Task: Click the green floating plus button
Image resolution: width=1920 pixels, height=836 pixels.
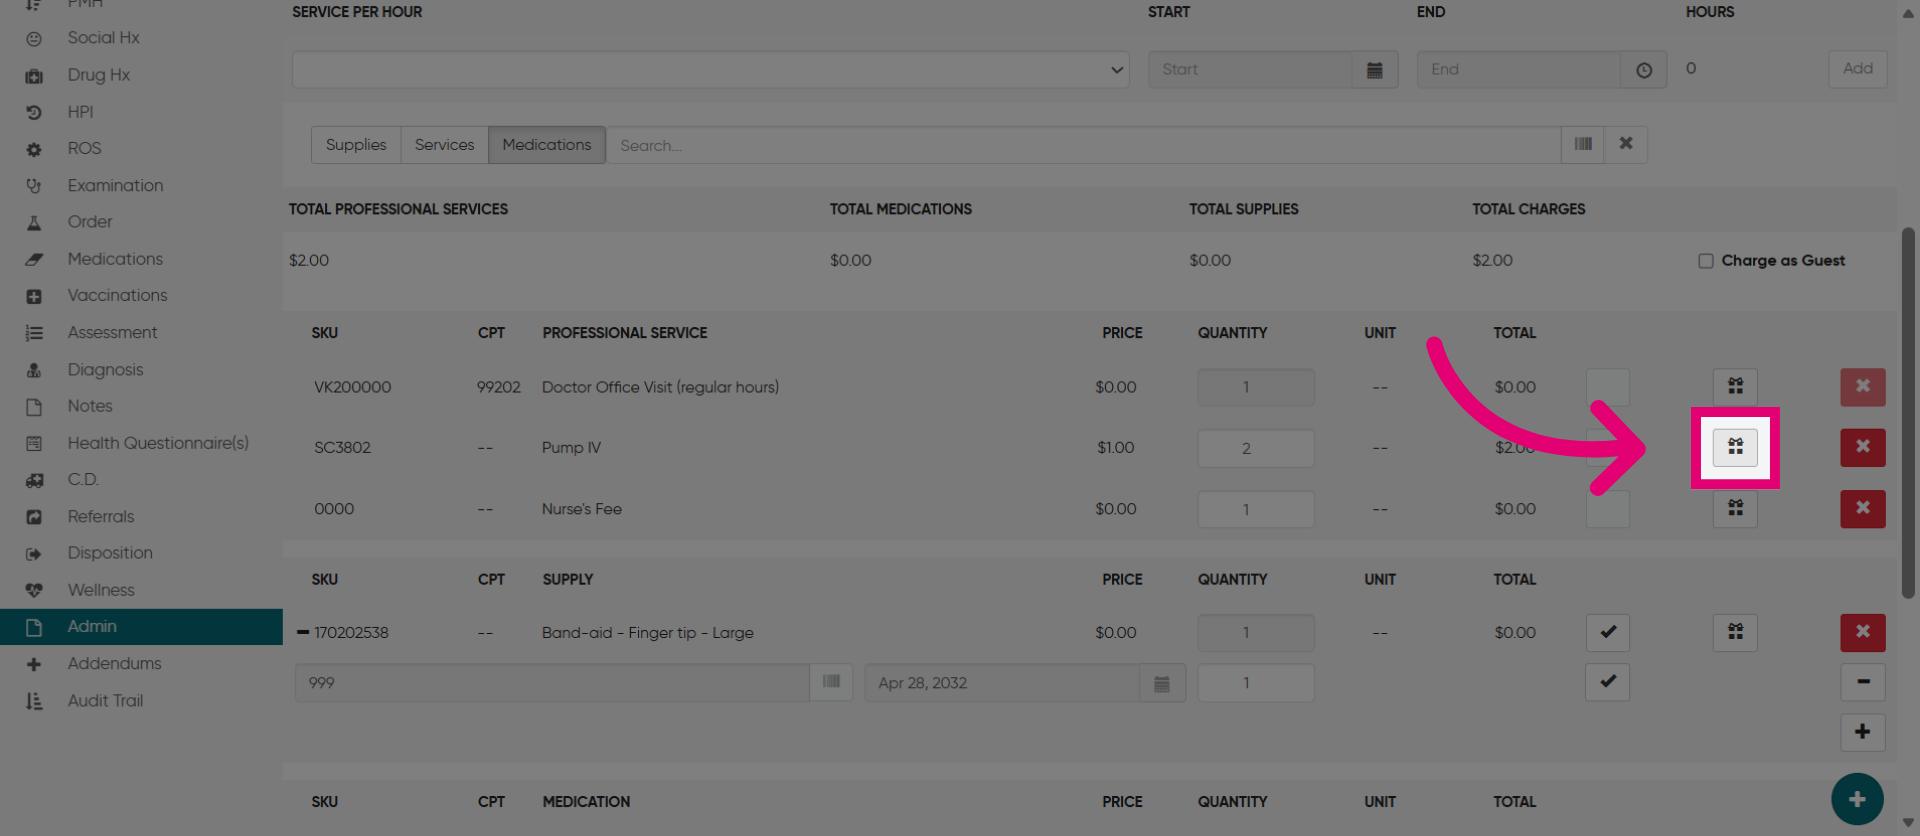Action: tap(1857, 799)
